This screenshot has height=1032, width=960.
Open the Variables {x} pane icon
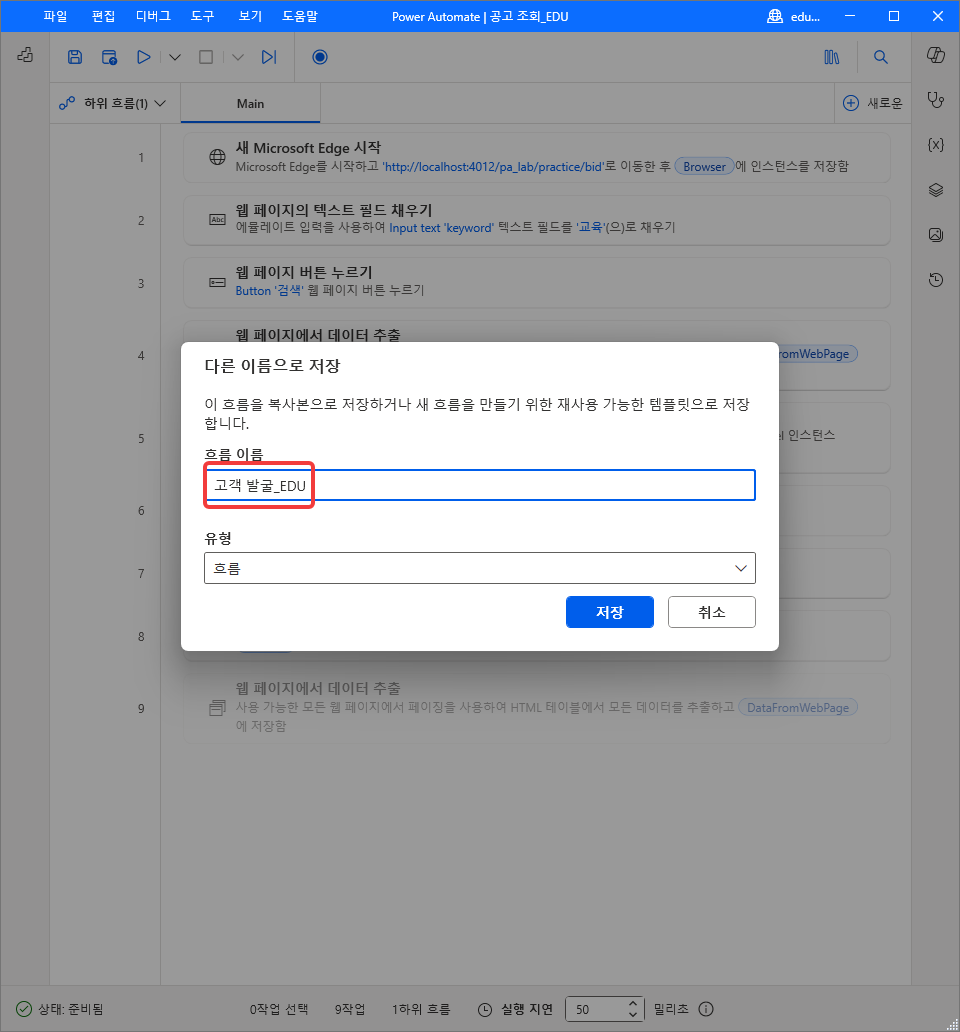click(936, 145)
